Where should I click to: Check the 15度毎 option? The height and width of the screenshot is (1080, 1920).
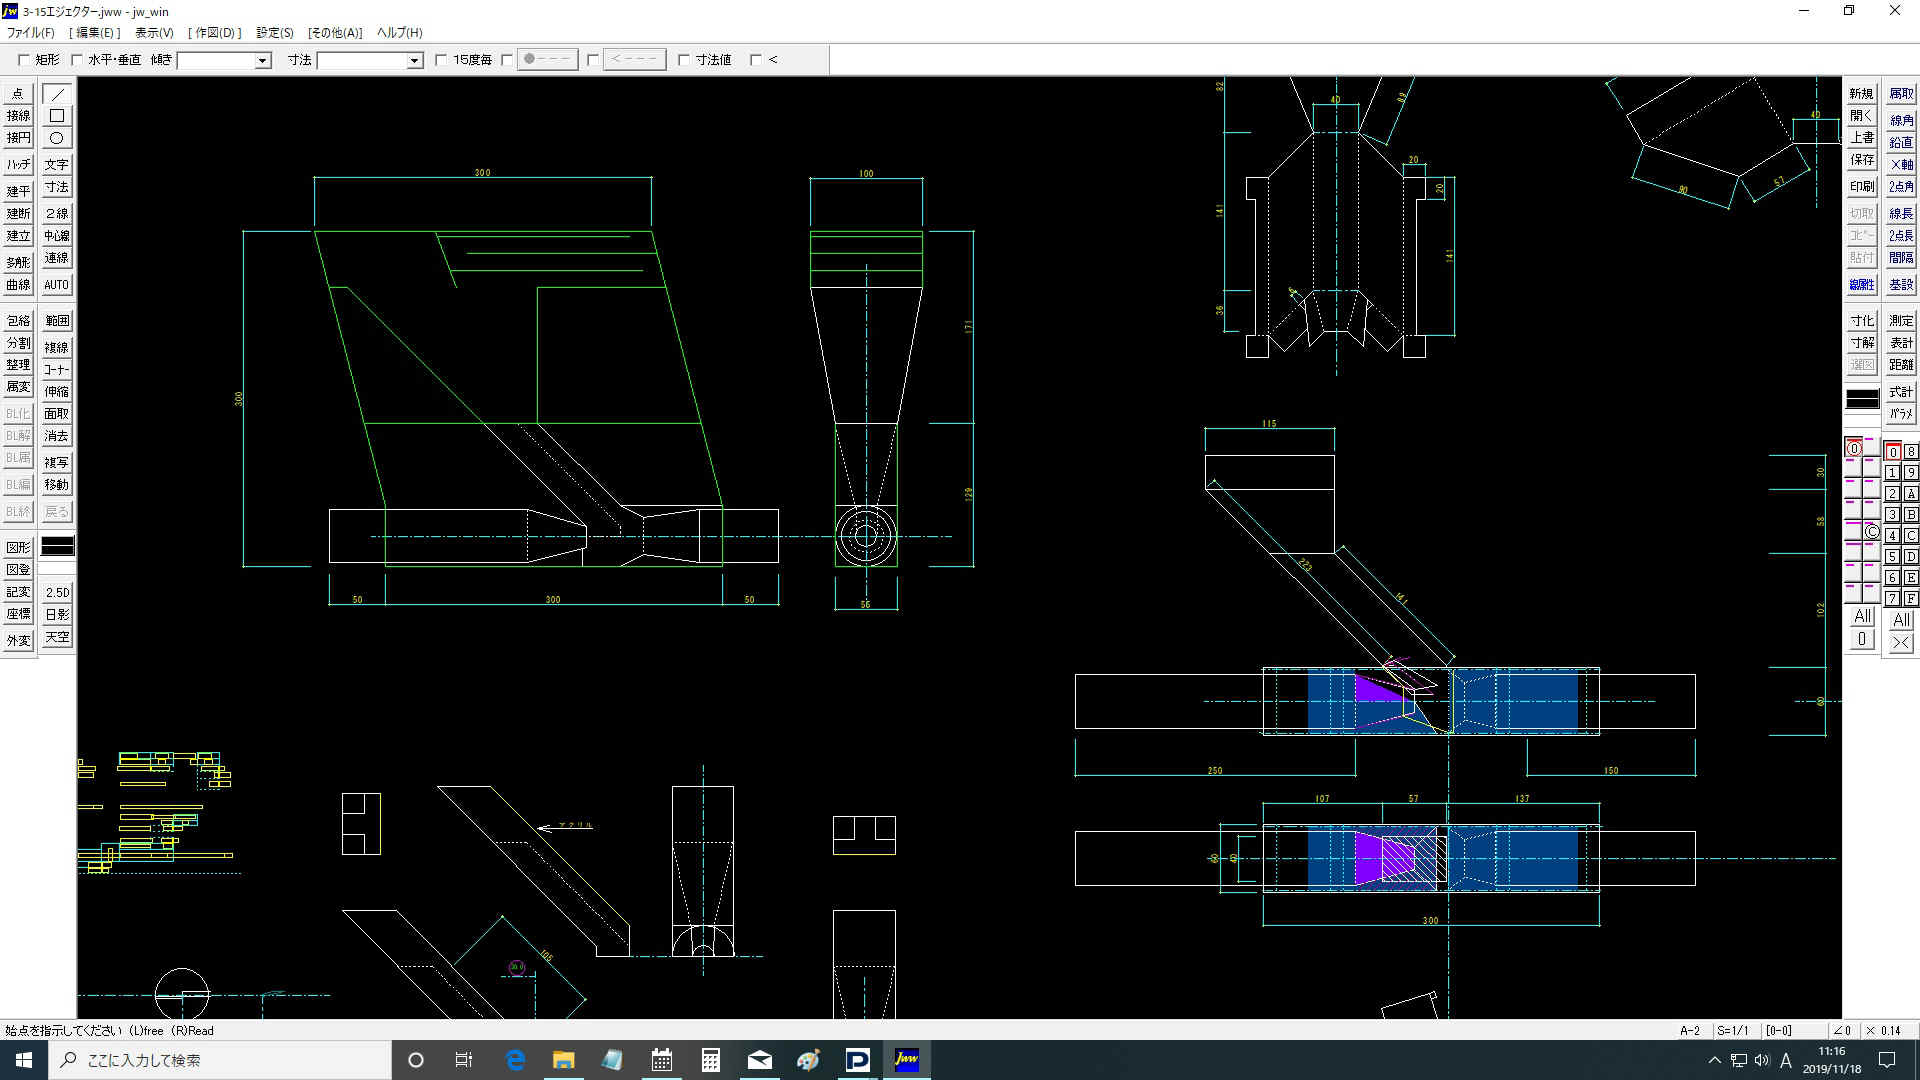pyautogui.click(x=441, y=60)
